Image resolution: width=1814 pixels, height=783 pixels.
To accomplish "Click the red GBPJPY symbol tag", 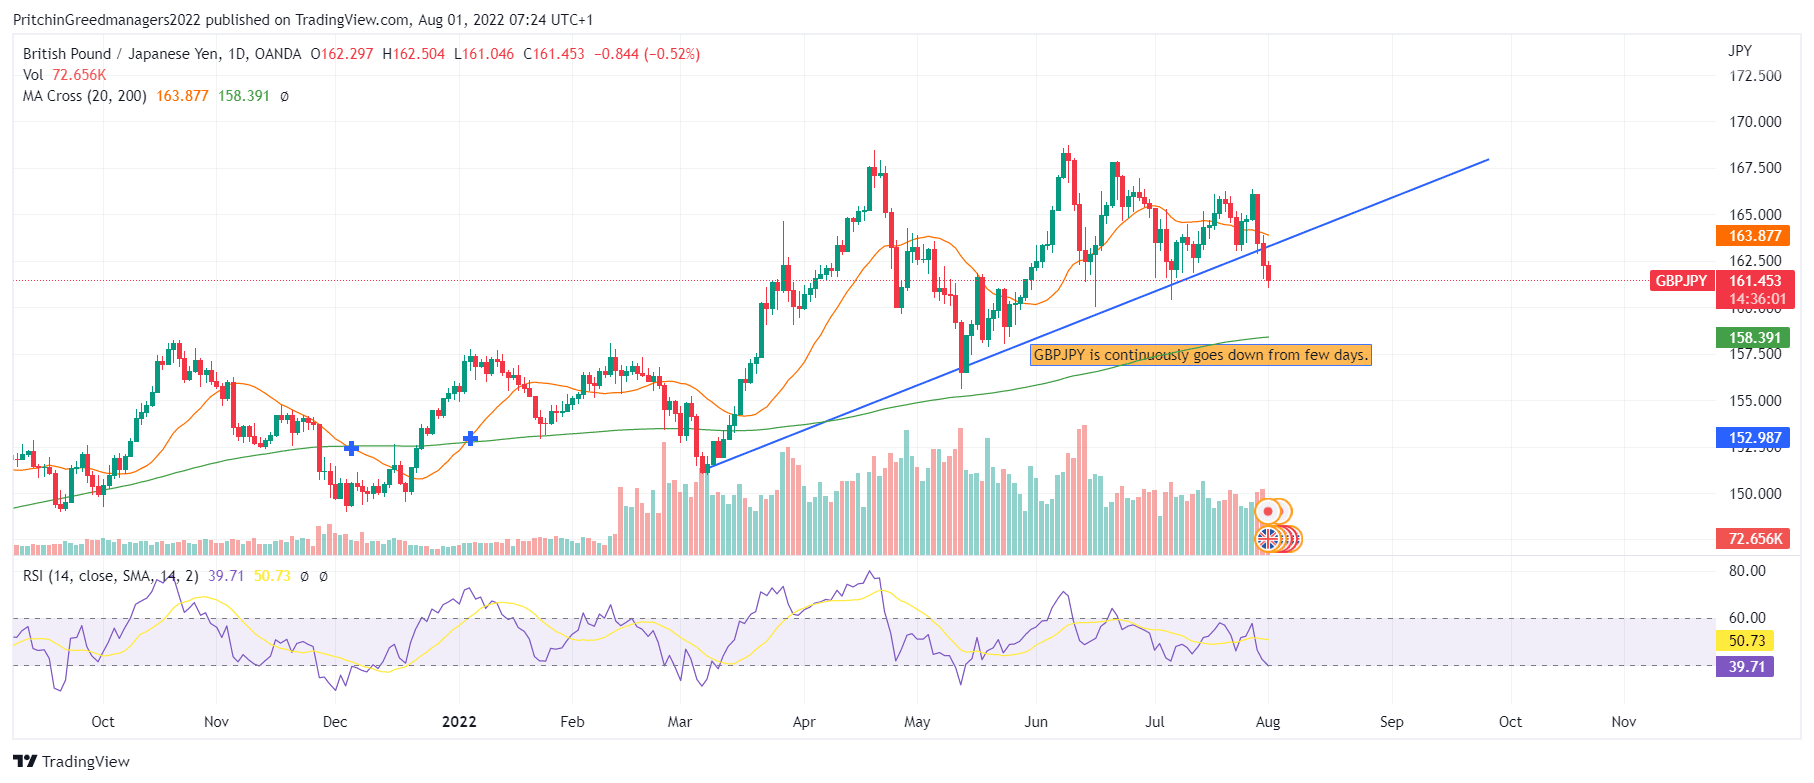I will pos(1681,281).
